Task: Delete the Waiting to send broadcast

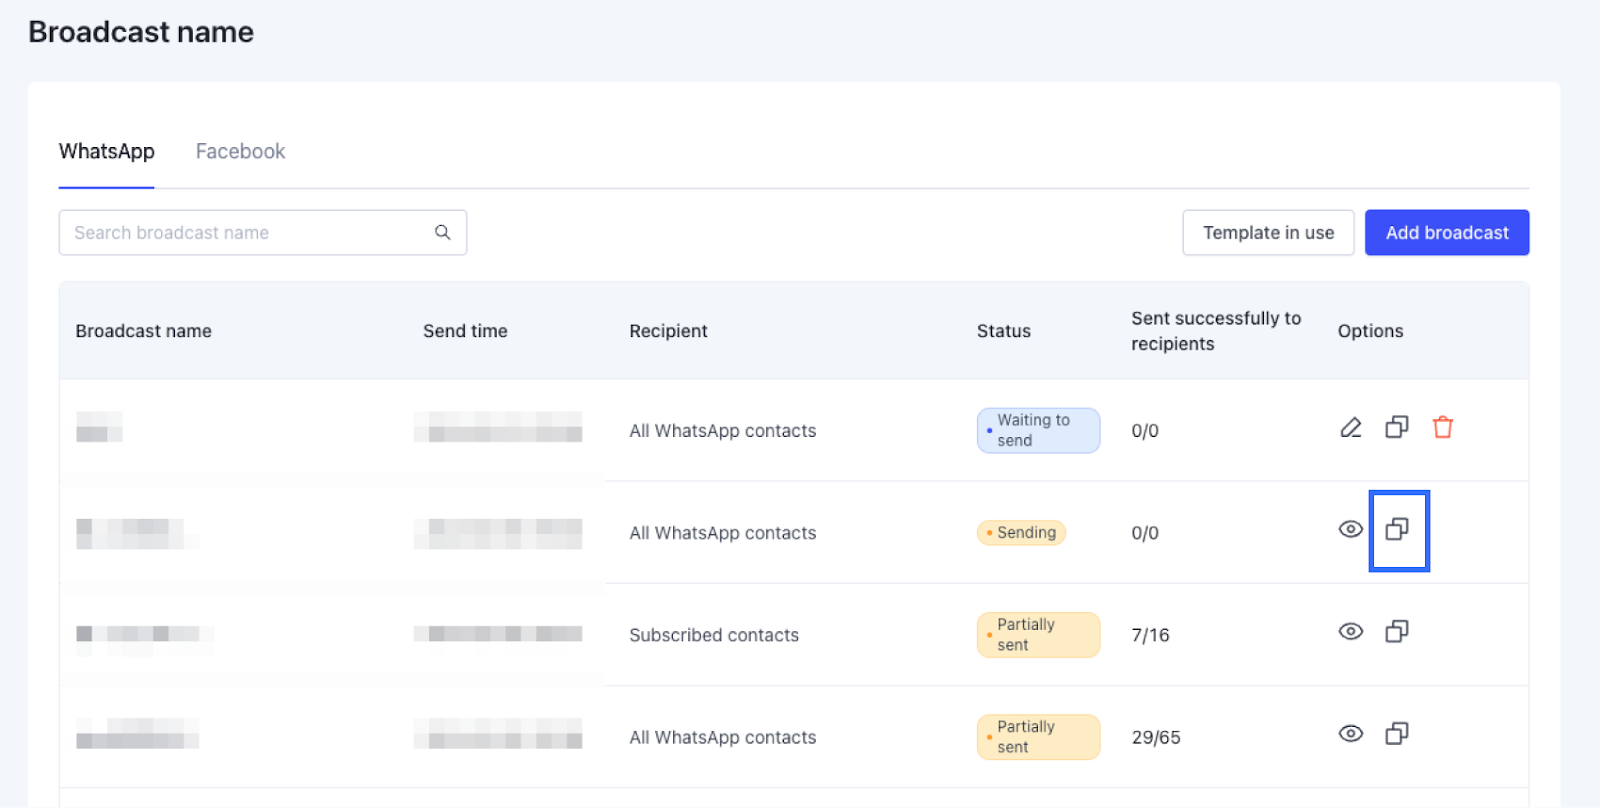Action: click(1442, 428)
